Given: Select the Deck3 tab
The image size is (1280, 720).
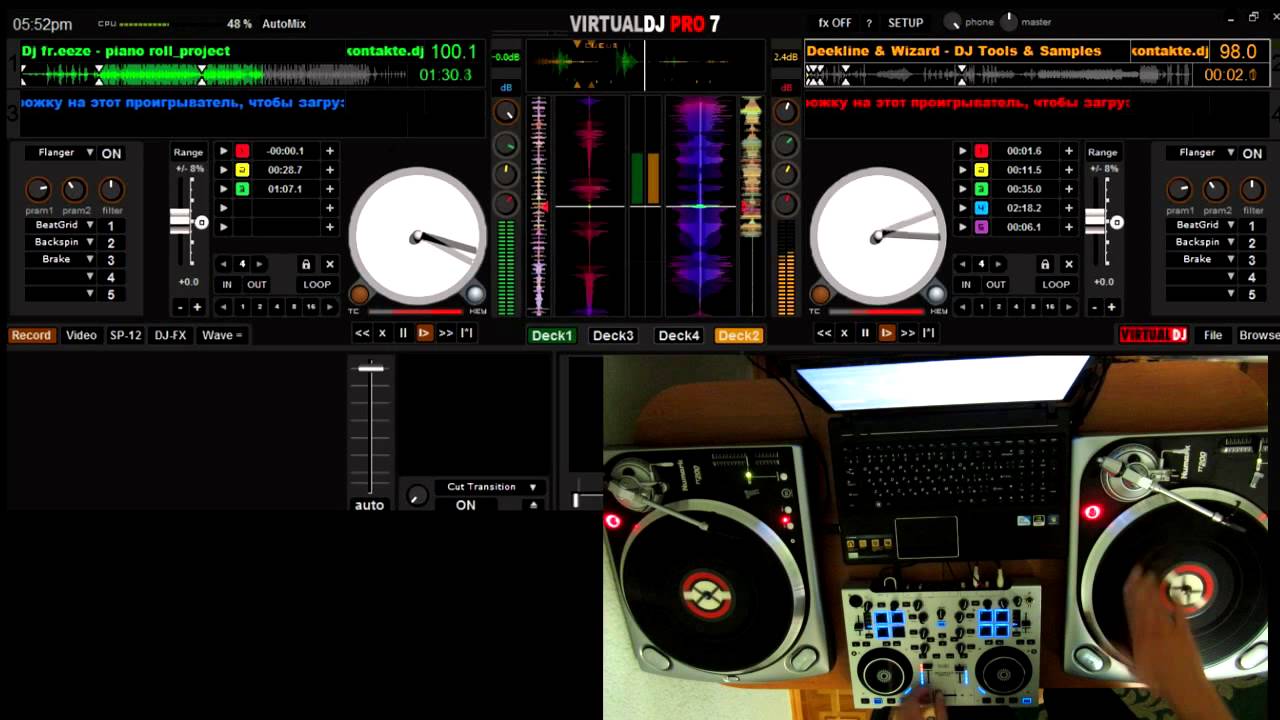Looking at the screenshot, I should 613,335.
